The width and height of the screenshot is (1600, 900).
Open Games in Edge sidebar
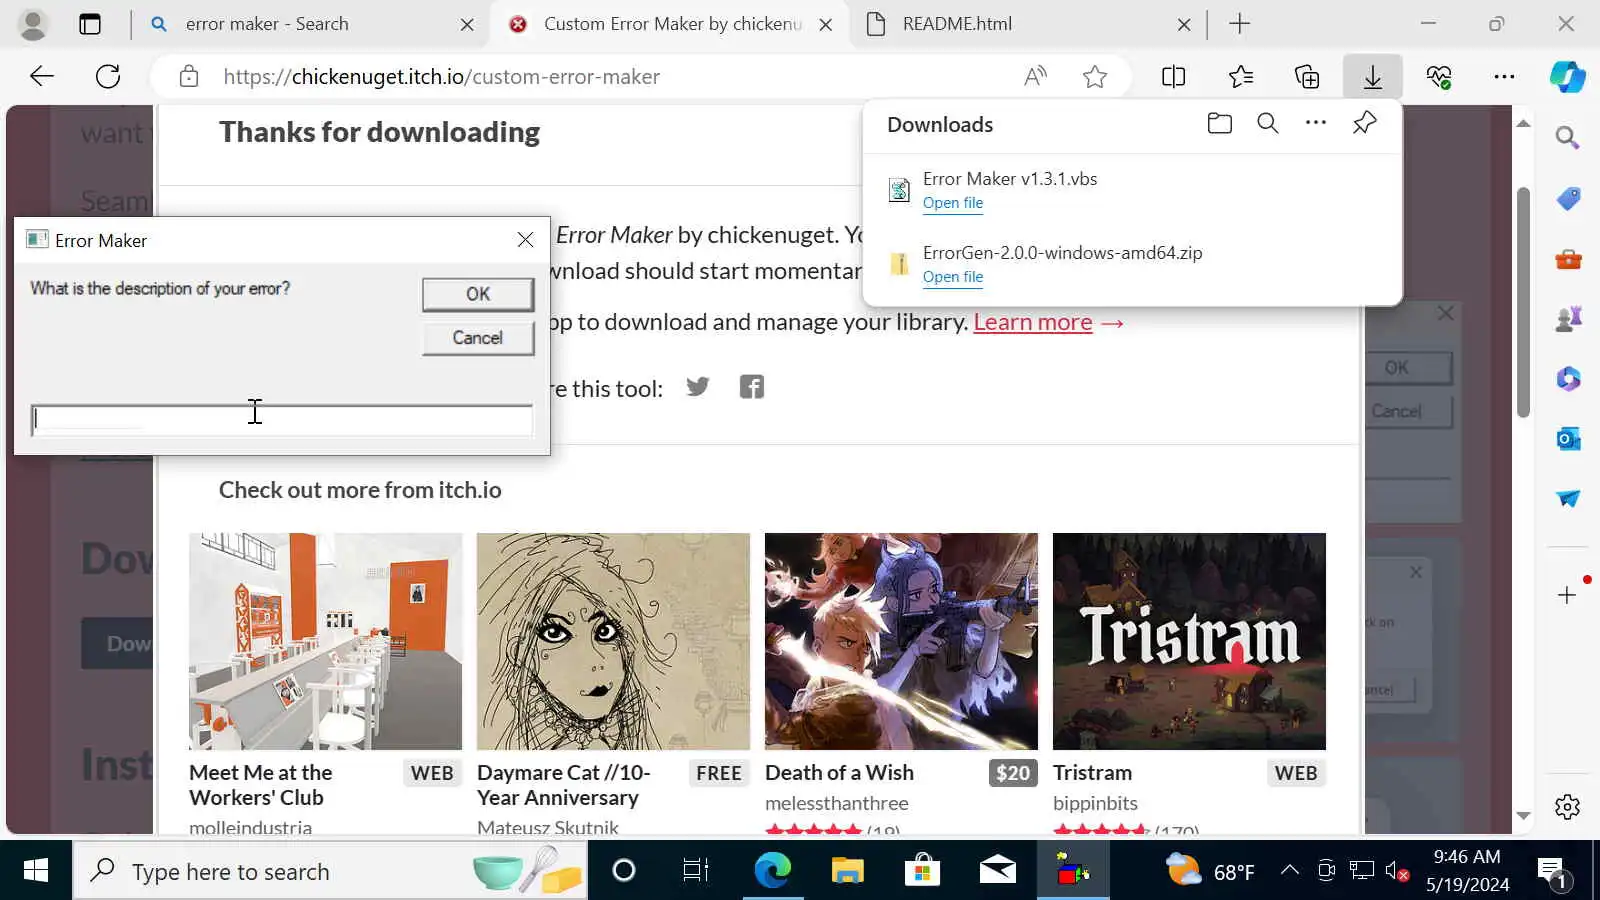[1568, 319]
